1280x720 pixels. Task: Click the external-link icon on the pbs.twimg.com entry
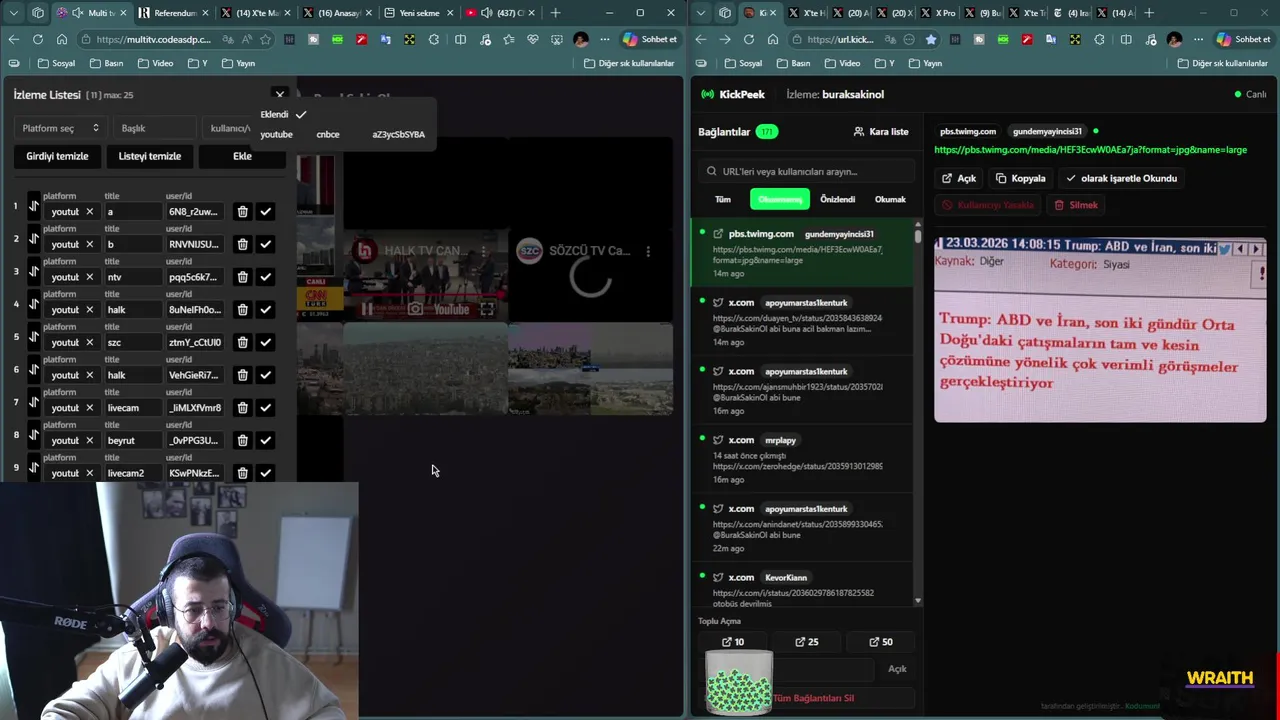pos(718,234)
